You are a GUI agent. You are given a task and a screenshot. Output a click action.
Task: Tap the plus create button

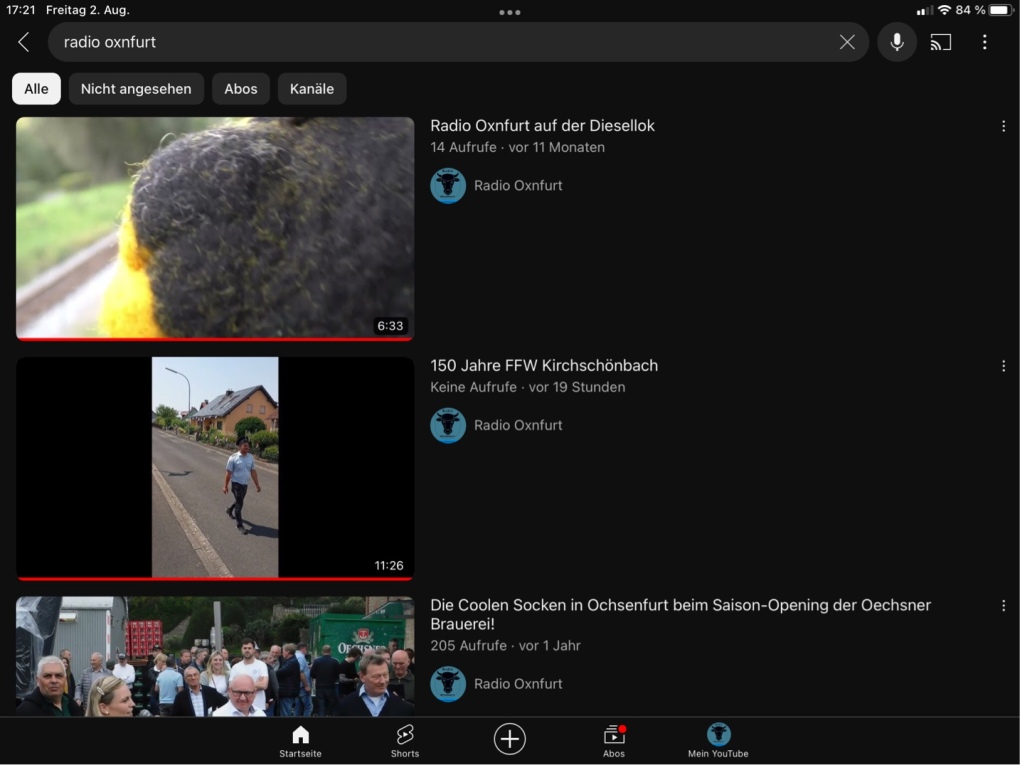509,739
